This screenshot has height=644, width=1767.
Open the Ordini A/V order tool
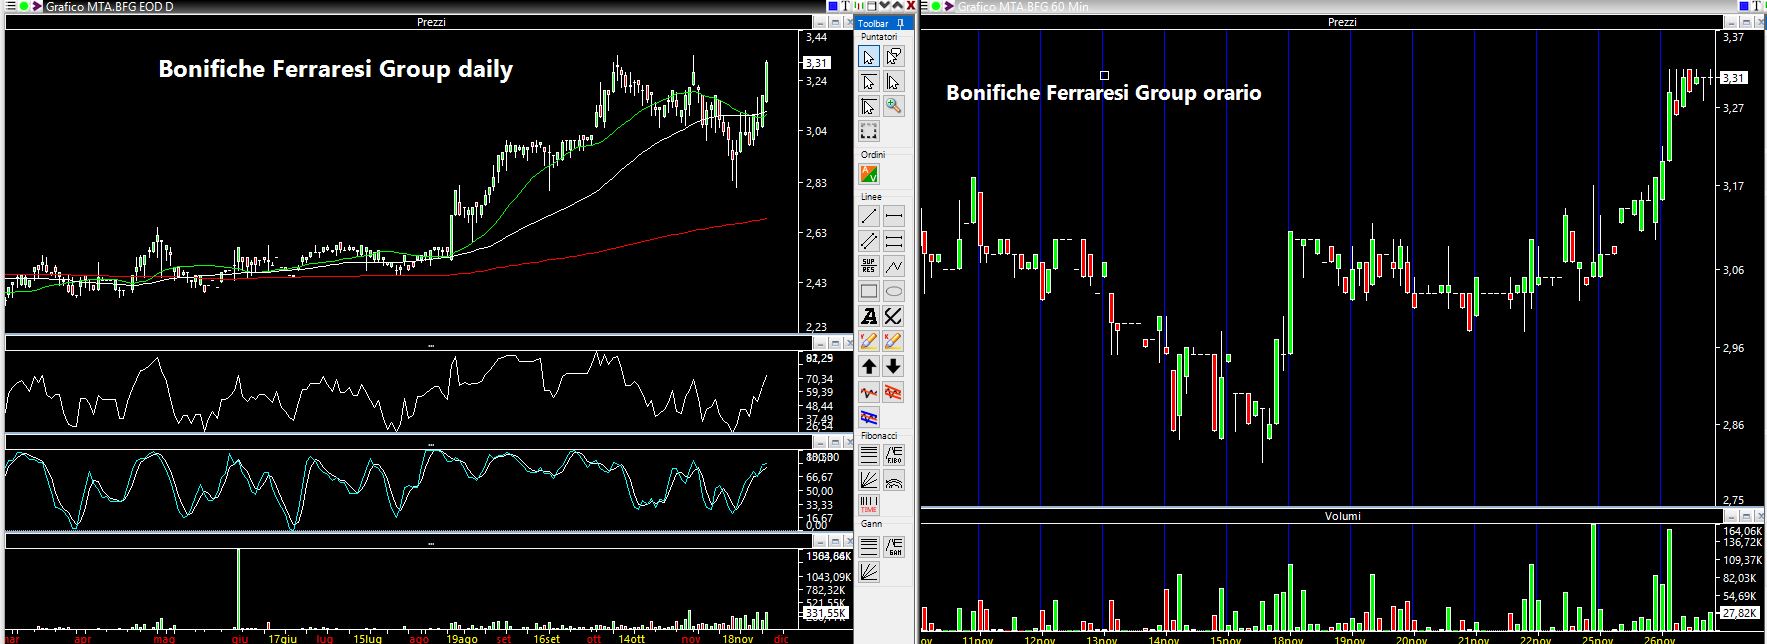(868, 174)
